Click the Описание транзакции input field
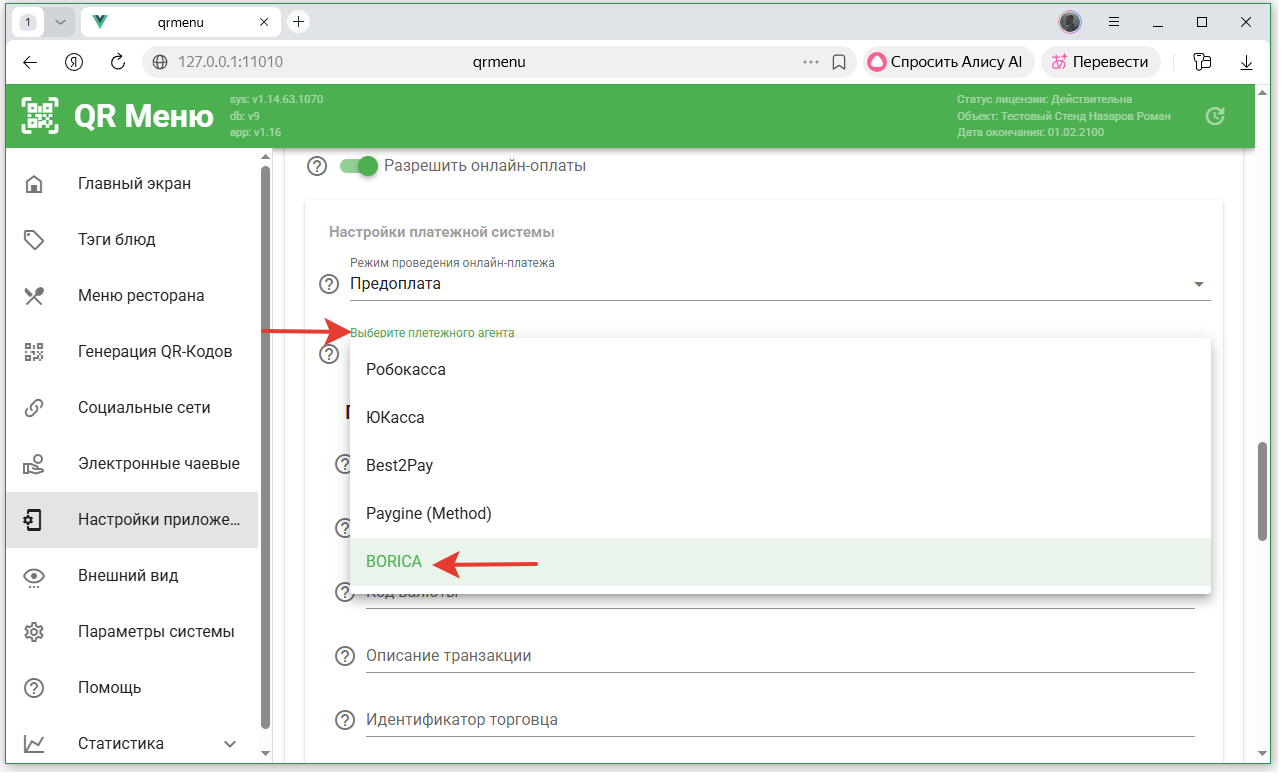1282x777 pixels. [778, 656]
